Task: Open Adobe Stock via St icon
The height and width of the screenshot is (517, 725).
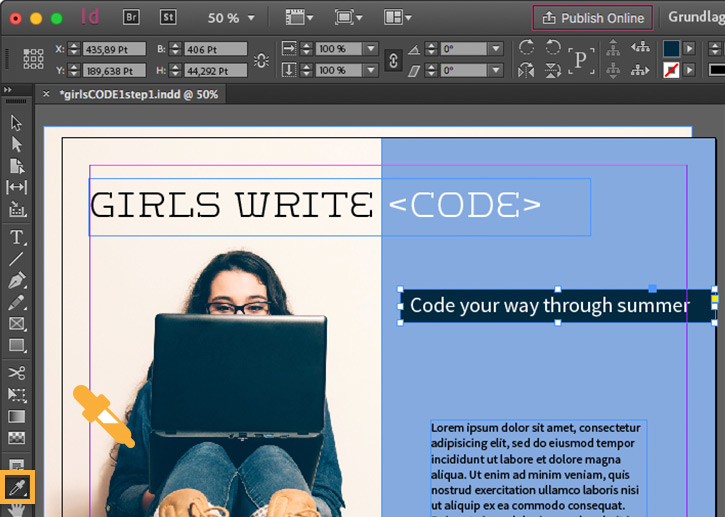Action: [168, 18]
